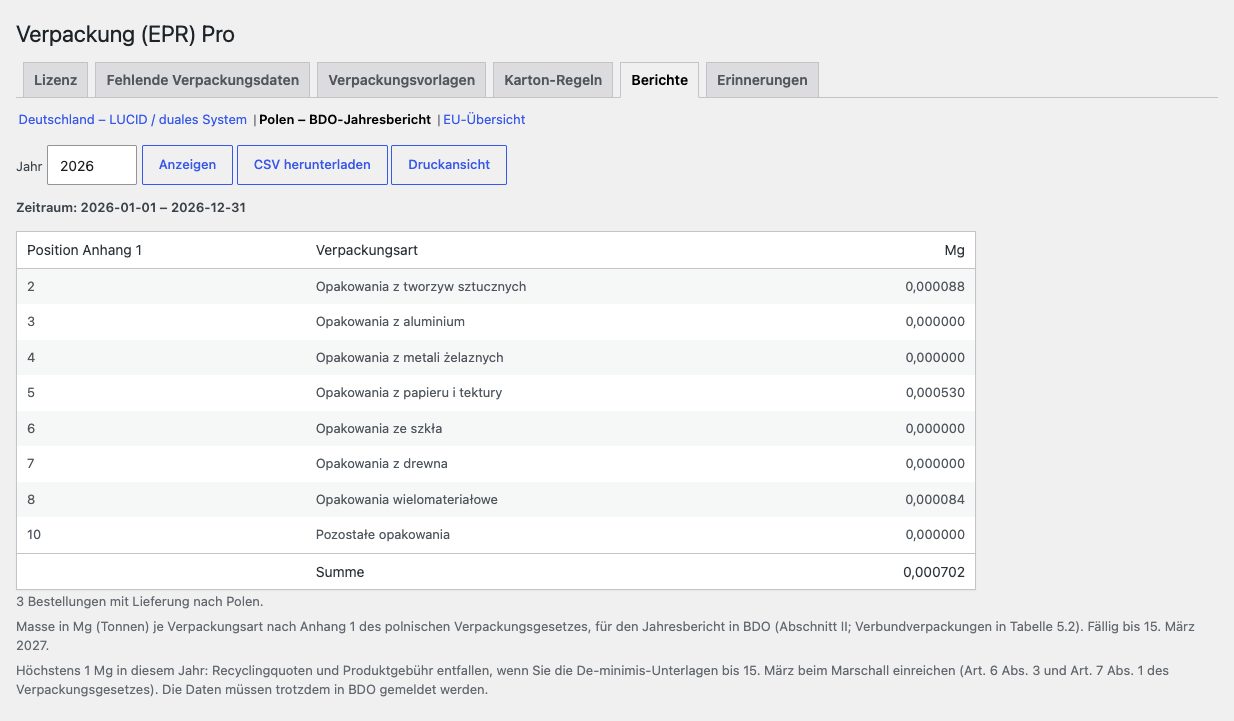Click the Mg column header
This screenshot has width=1234, height=721.
click(x=954, y=250)
